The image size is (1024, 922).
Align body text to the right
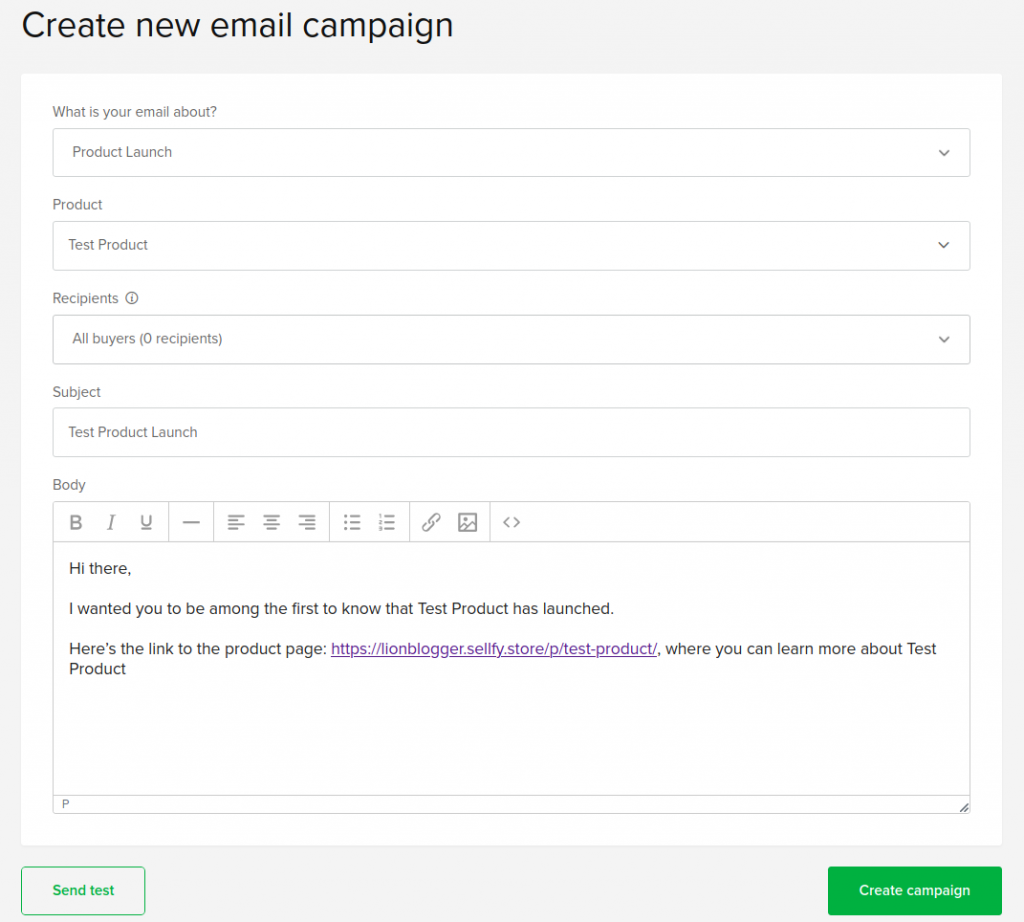click(307, 522)
